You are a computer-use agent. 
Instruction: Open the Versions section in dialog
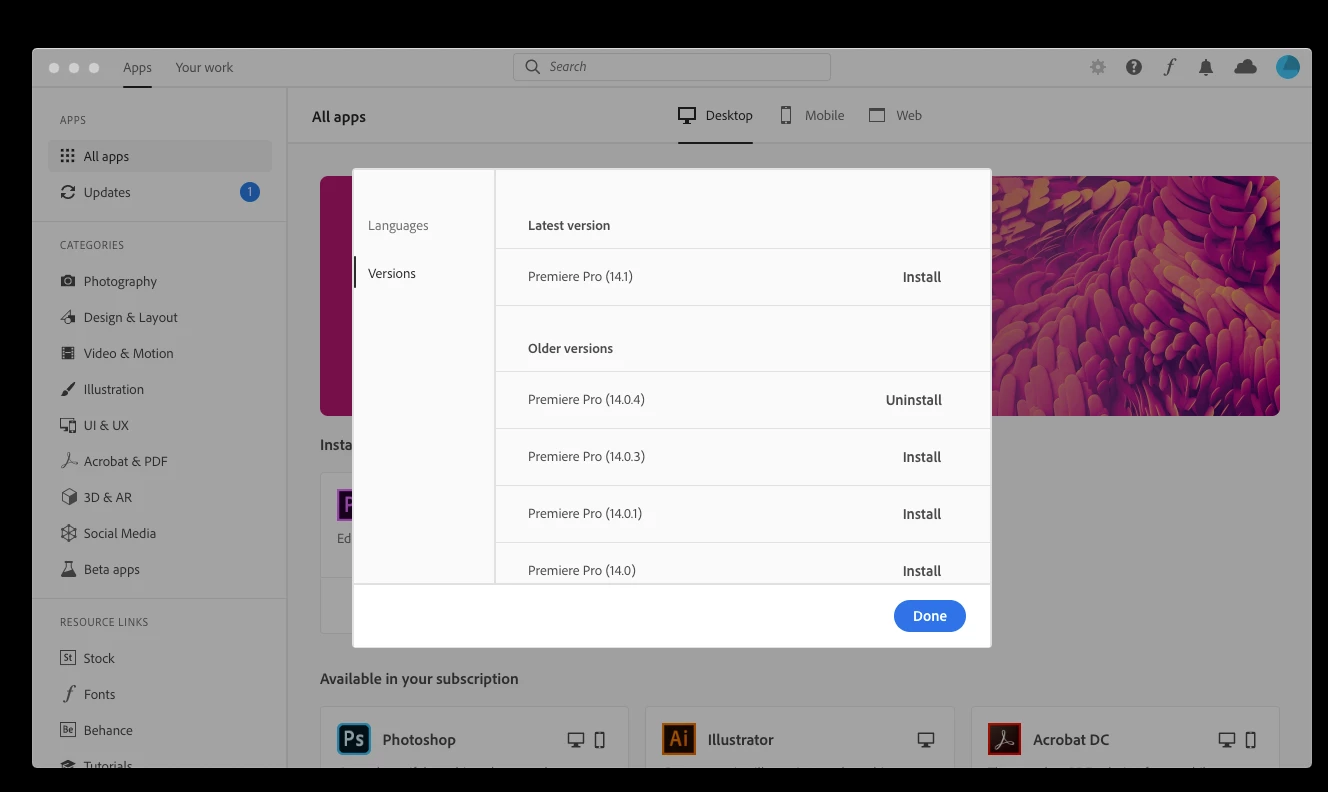tap(392, 273)
